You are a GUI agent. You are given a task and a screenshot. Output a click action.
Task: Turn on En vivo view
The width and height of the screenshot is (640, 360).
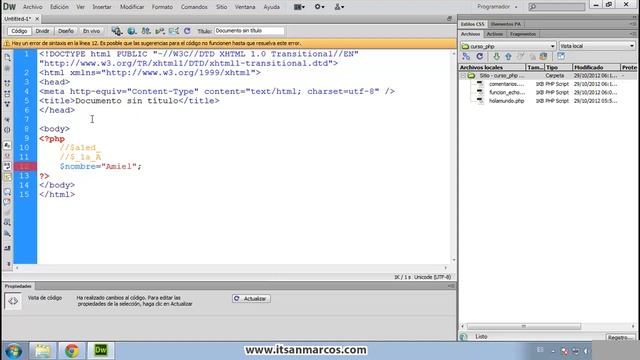[91, 31]
